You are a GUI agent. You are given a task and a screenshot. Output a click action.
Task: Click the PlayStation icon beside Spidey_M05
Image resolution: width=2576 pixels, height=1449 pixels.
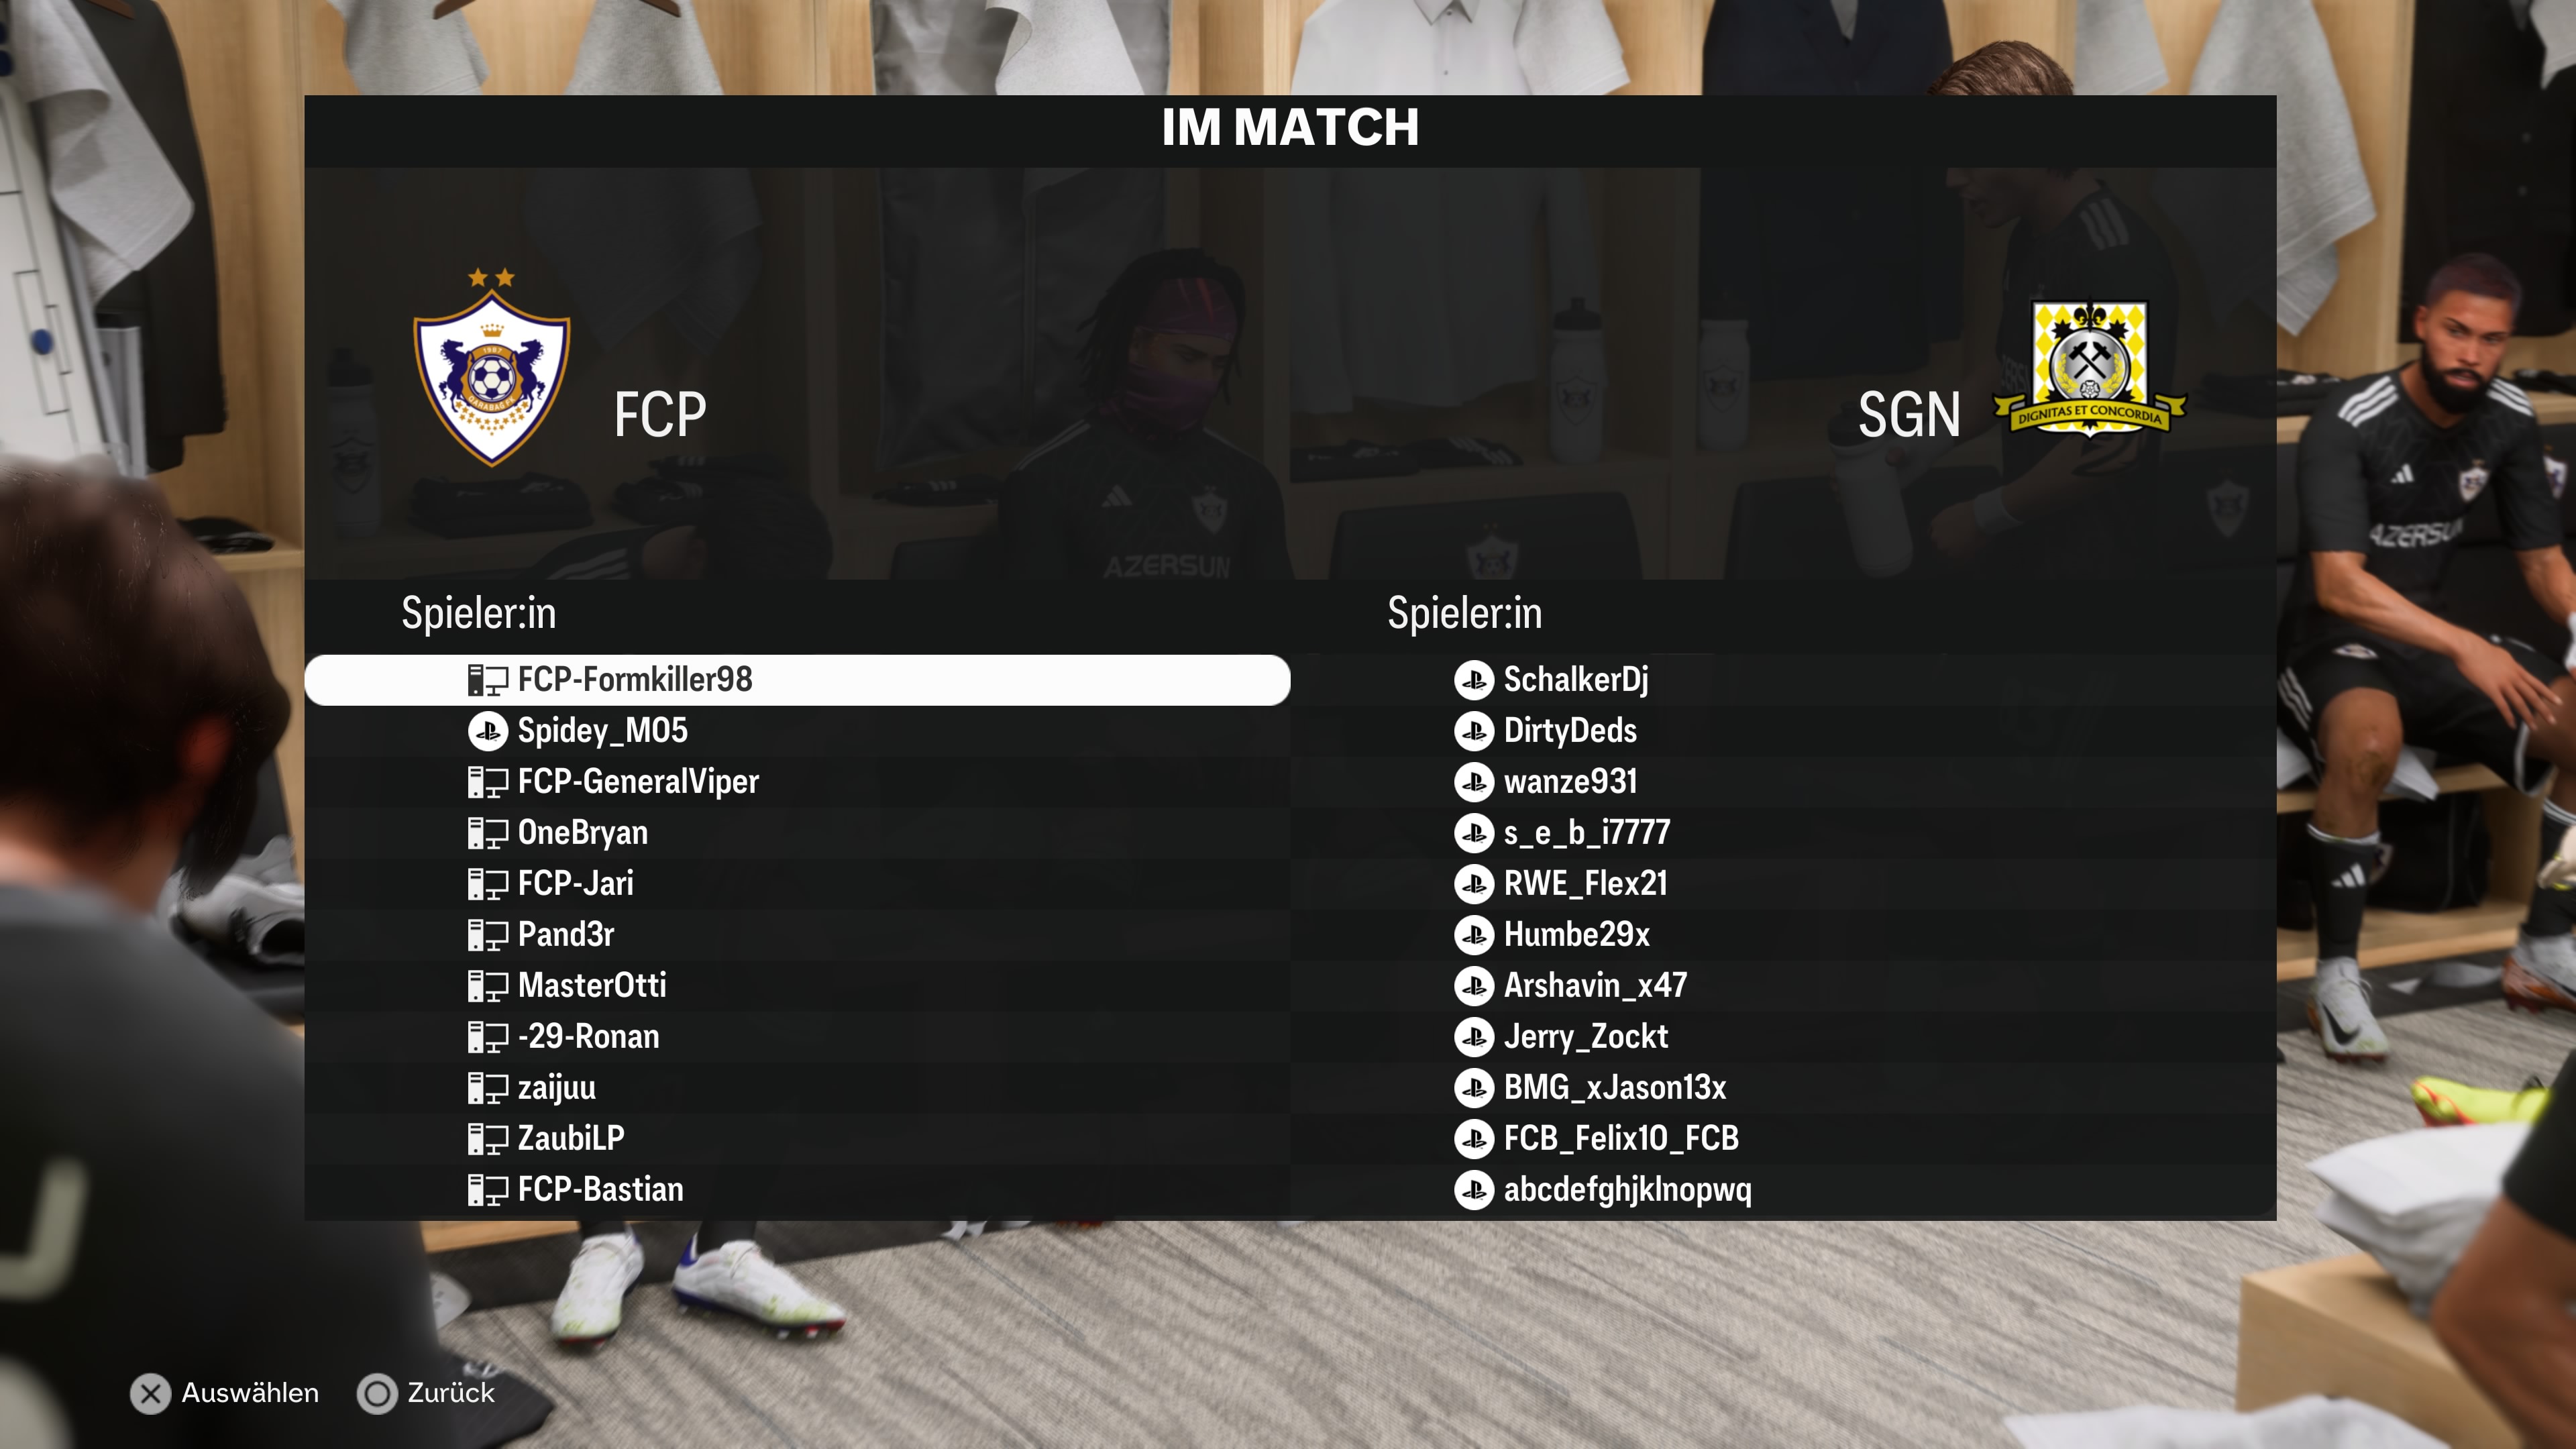coord(488,731)
